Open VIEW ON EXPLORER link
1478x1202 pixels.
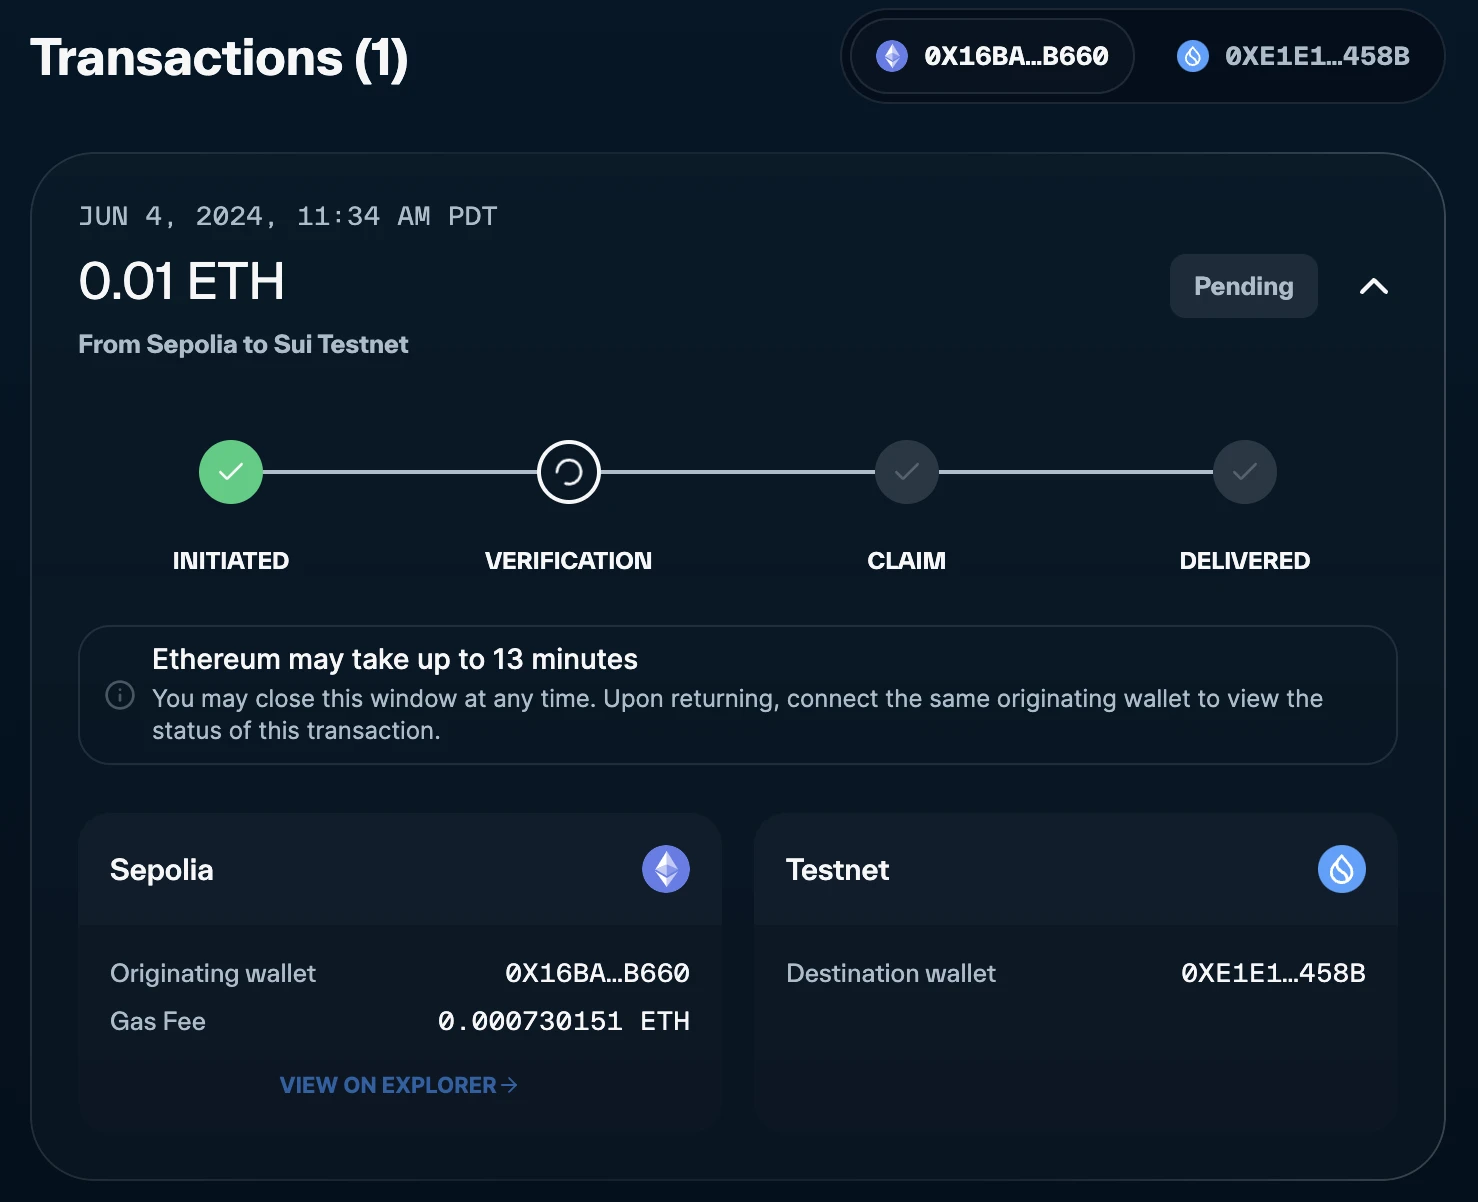398,1085
